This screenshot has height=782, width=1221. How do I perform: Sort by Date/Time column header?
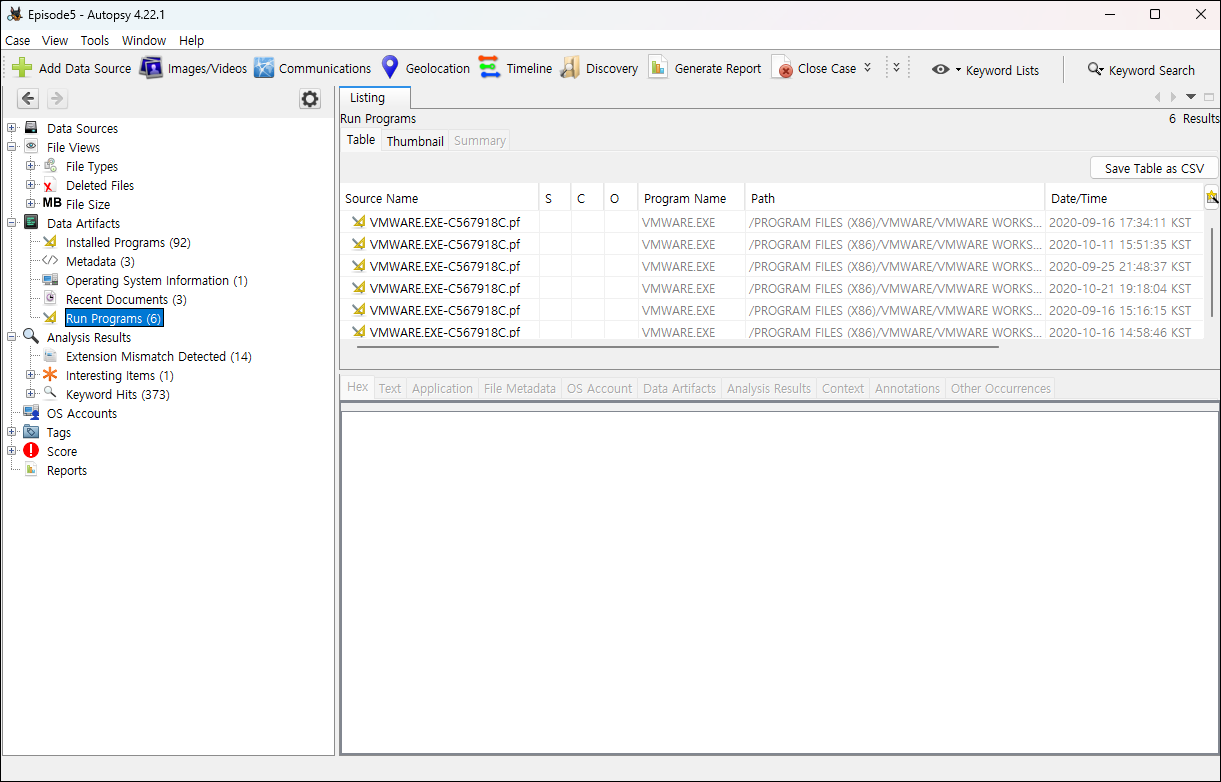(x=1124, y=198)
